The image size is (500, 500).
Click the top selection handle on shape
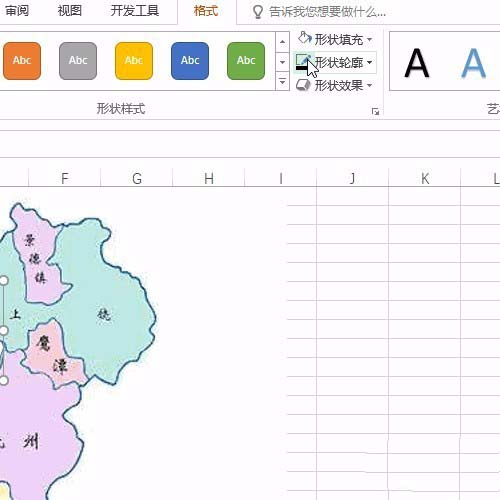point(4,280)
